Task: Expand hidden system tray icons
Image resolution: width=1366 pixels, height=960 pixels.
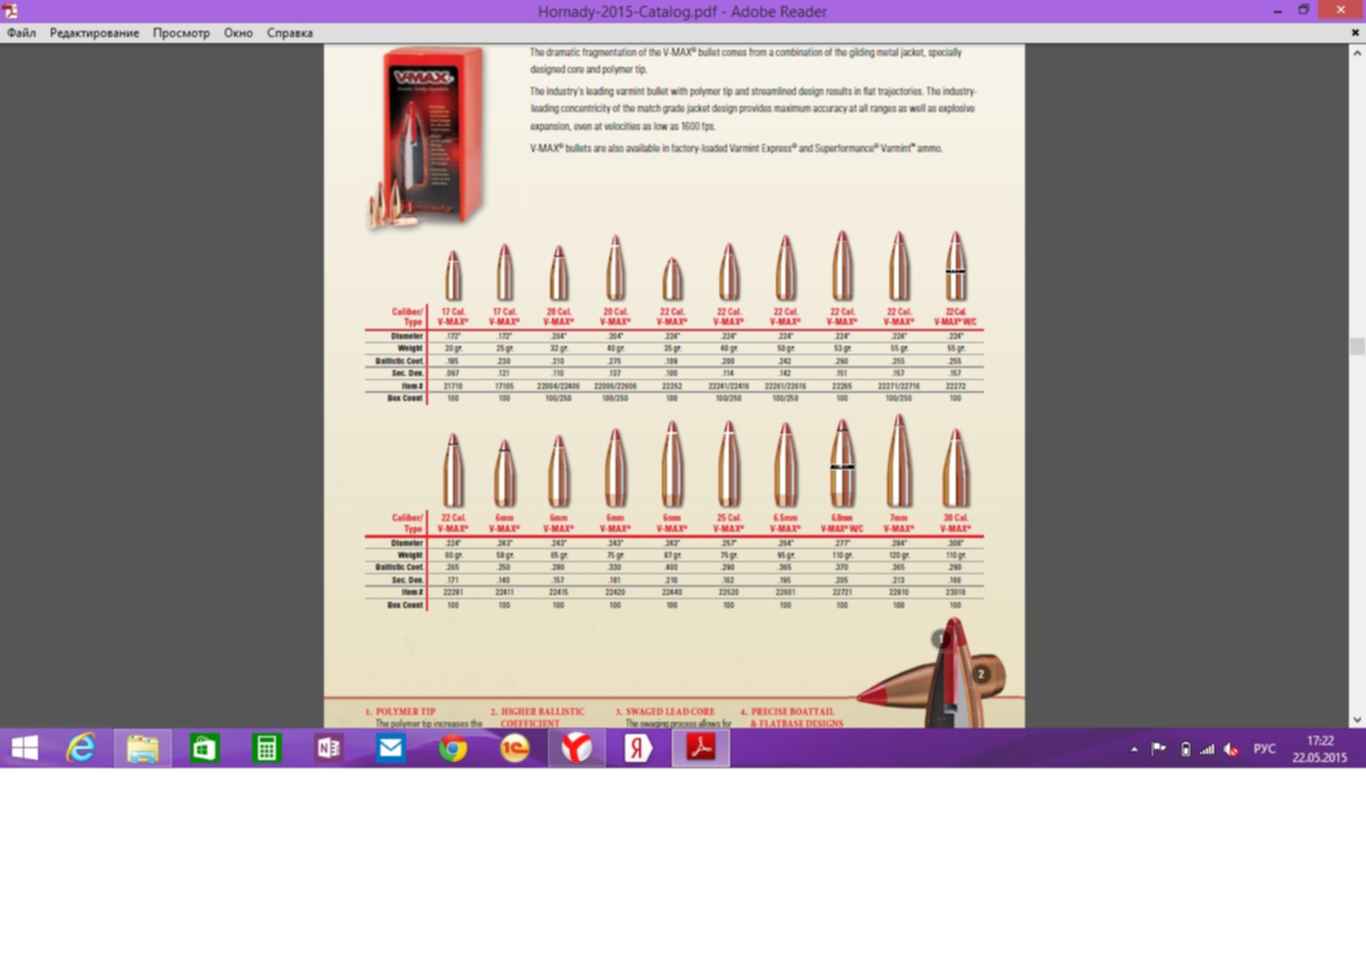Action: tap(1134, 749)
